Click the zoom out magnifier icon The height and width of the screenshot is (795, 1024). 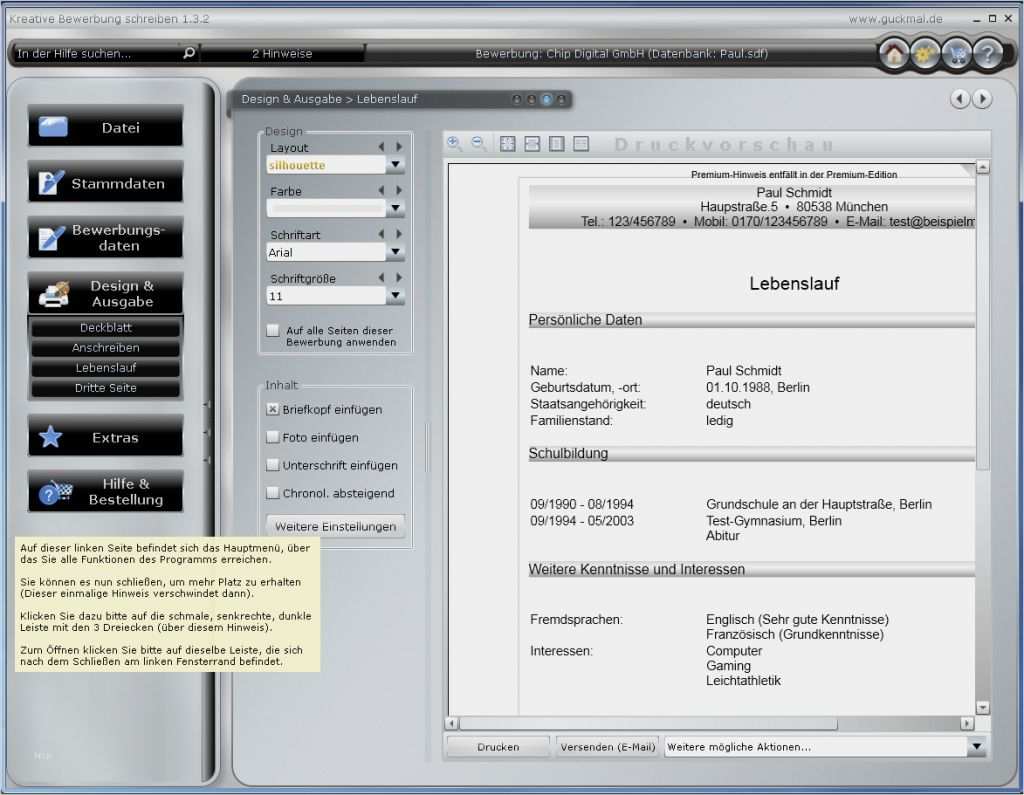476,143
